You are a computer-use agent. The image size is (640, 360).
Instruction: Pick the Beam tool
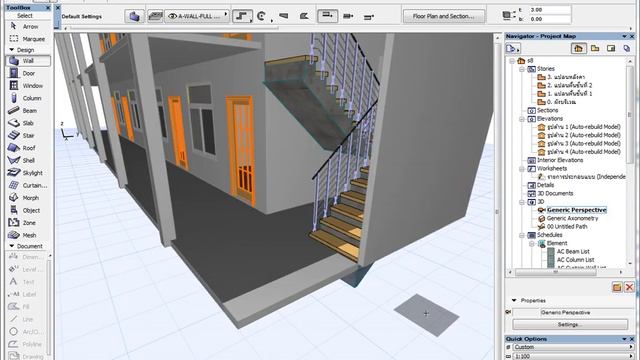coord(28,111)
